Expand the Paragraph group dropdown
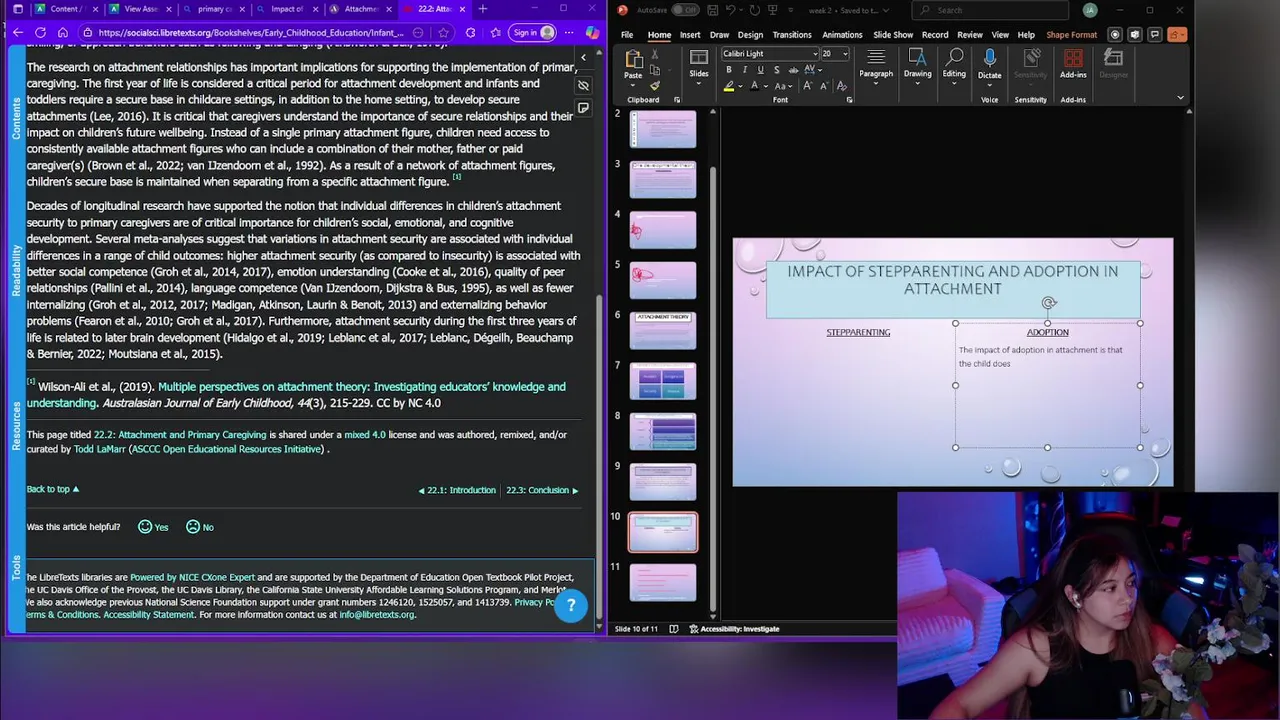 pos(876,84)
